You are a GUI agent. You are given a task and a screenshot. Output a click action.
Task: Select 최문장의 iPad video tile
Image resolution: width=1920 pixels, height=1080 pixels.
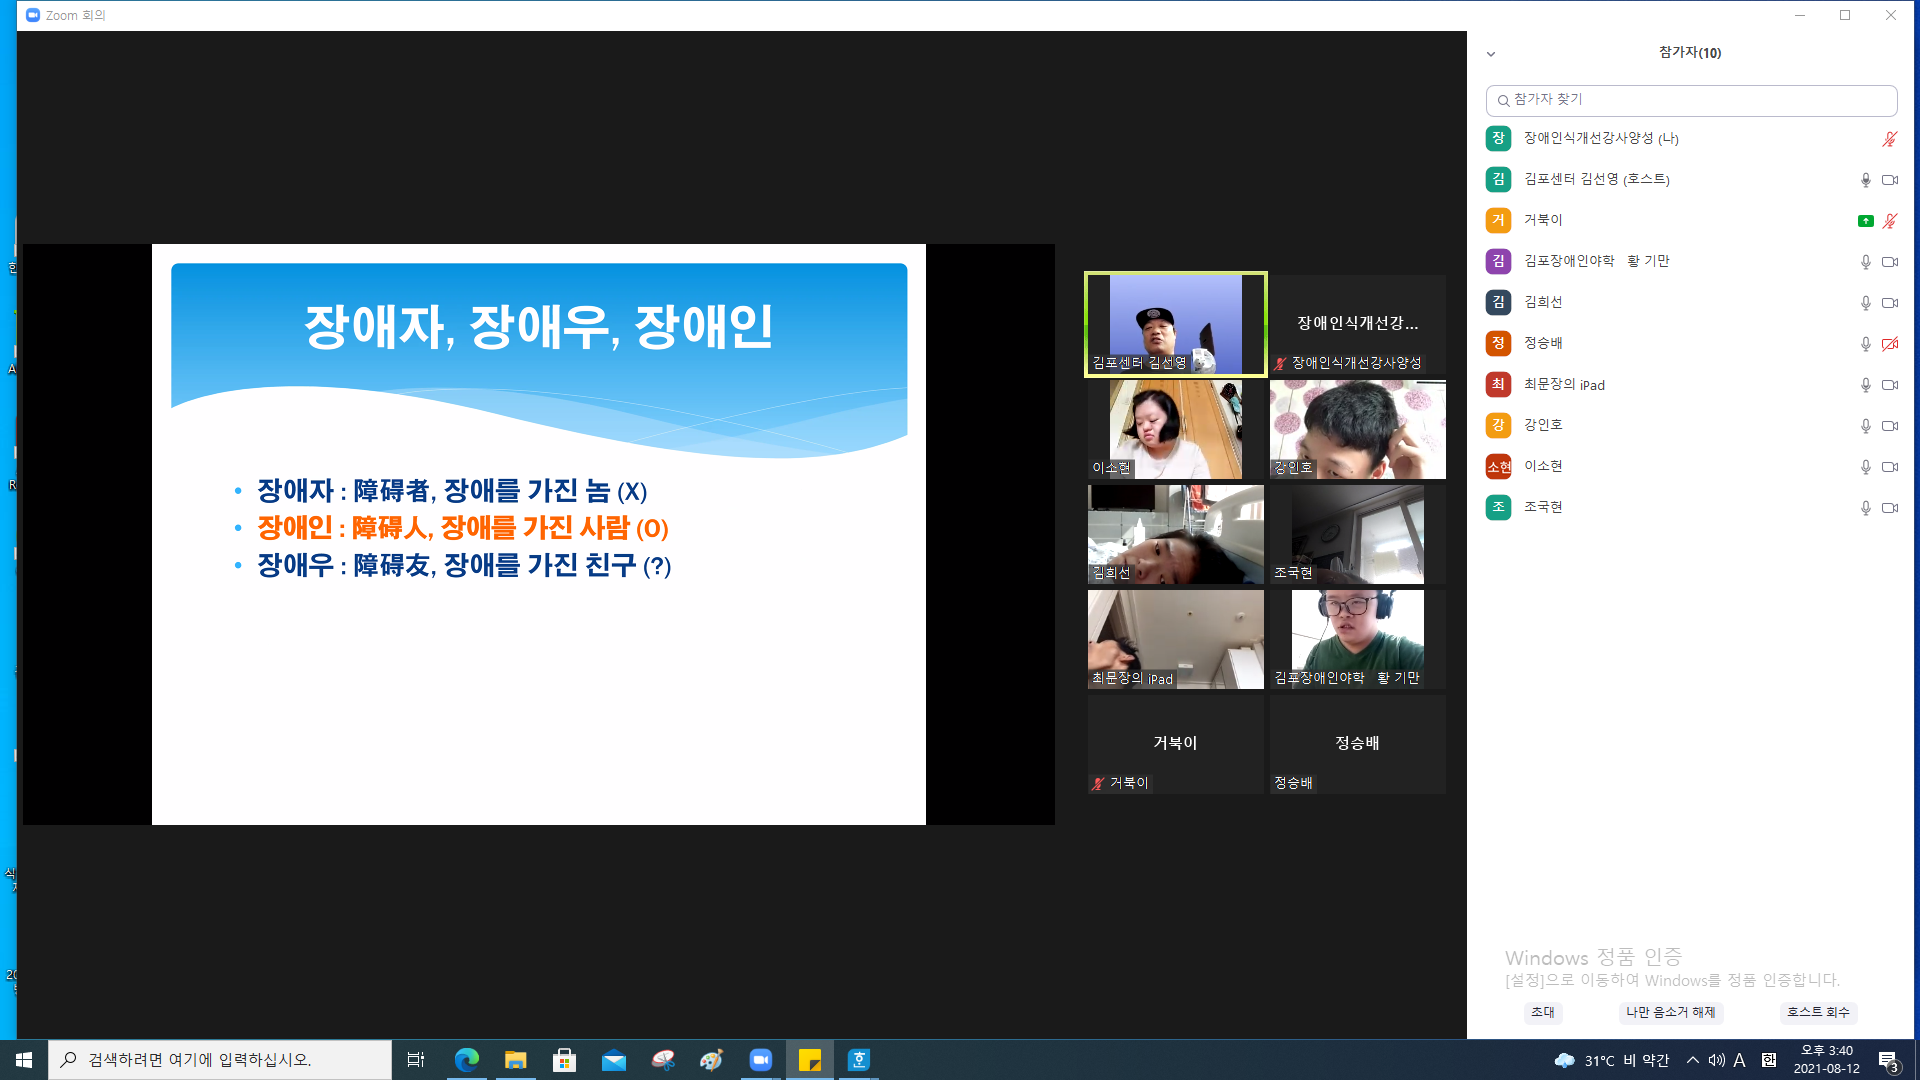coord(1176,639)
